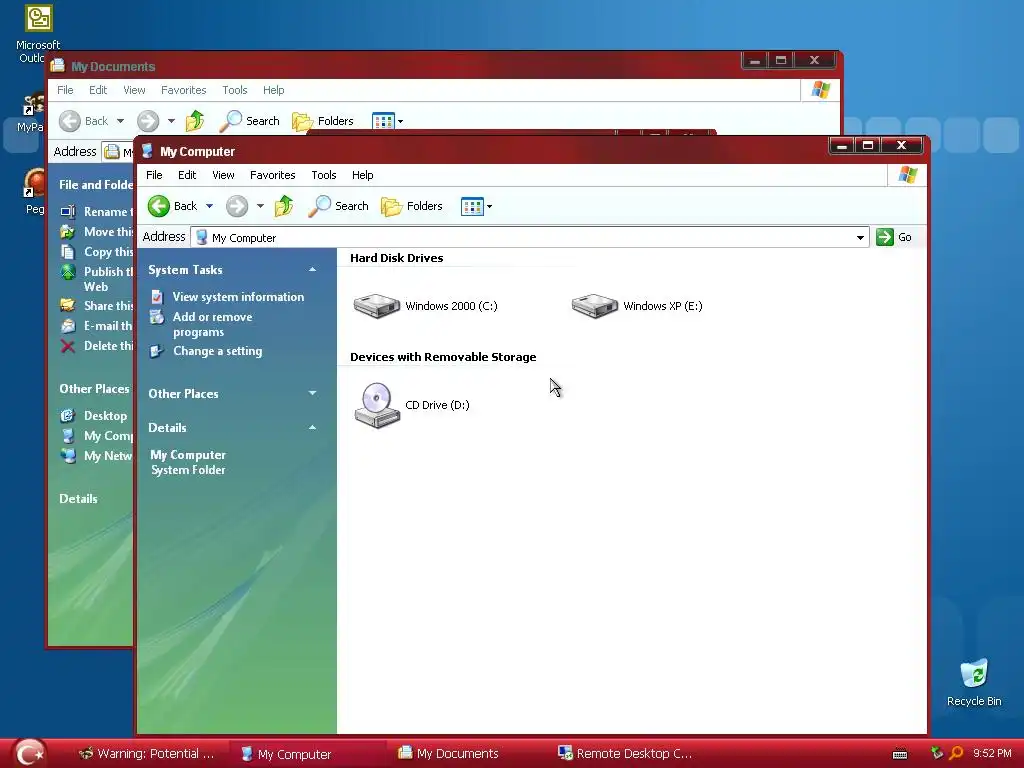Screen dimensions: 1024x768
Task: Open the Forward history dropdown in My Computer
Action: tap(260, 206)
